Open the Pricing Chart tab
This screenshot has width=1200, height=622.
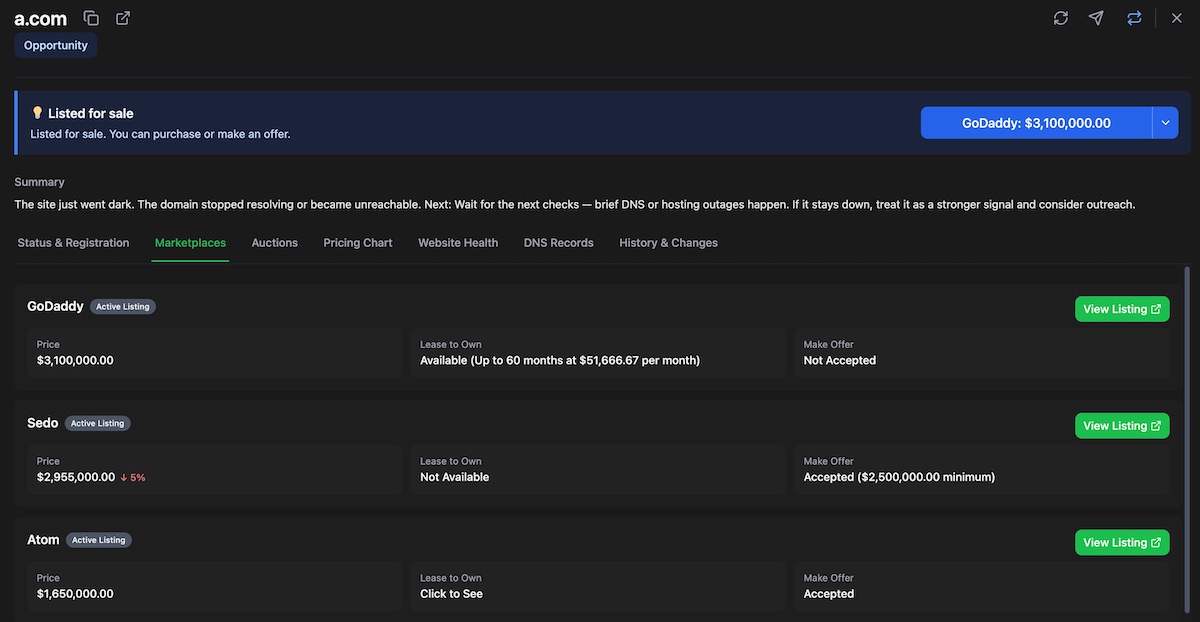tap(358, 243)
